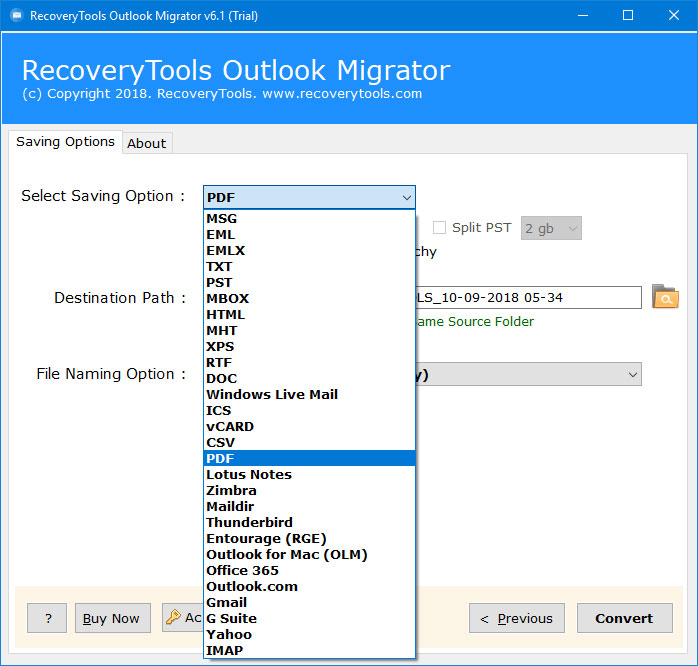
Task: Choose Yahoo option
Action: tap(309, 635)
